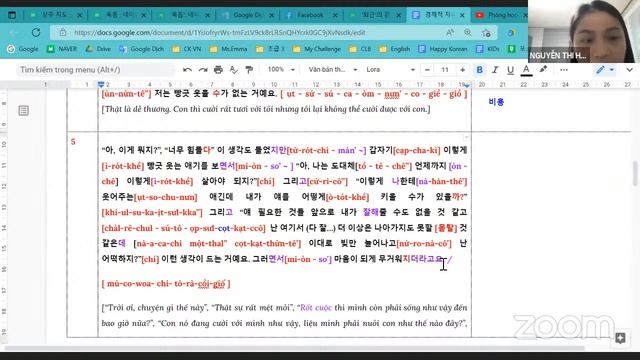
Task: Collapse the menus with the chevron
Action: pyautogui.click(x=629, y=70)
